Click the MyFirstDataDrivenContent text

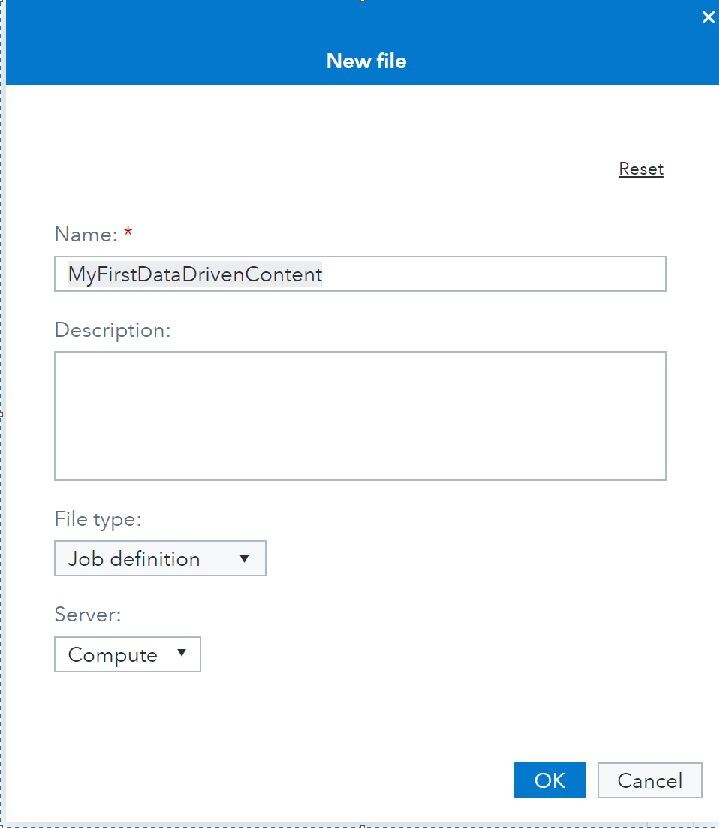coord(195,274)
